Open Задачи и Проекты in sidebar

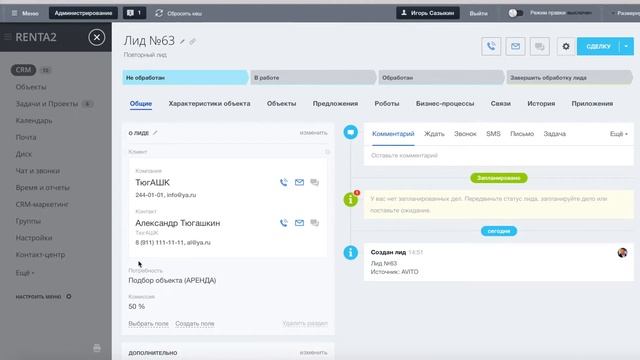click(x=47, y=104)
